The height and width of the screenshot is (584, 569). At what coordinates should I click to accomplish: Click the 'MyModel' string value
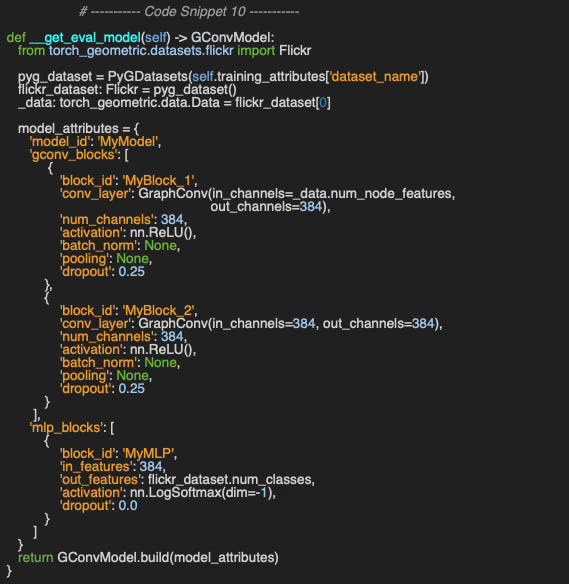(x=127, y=142)
